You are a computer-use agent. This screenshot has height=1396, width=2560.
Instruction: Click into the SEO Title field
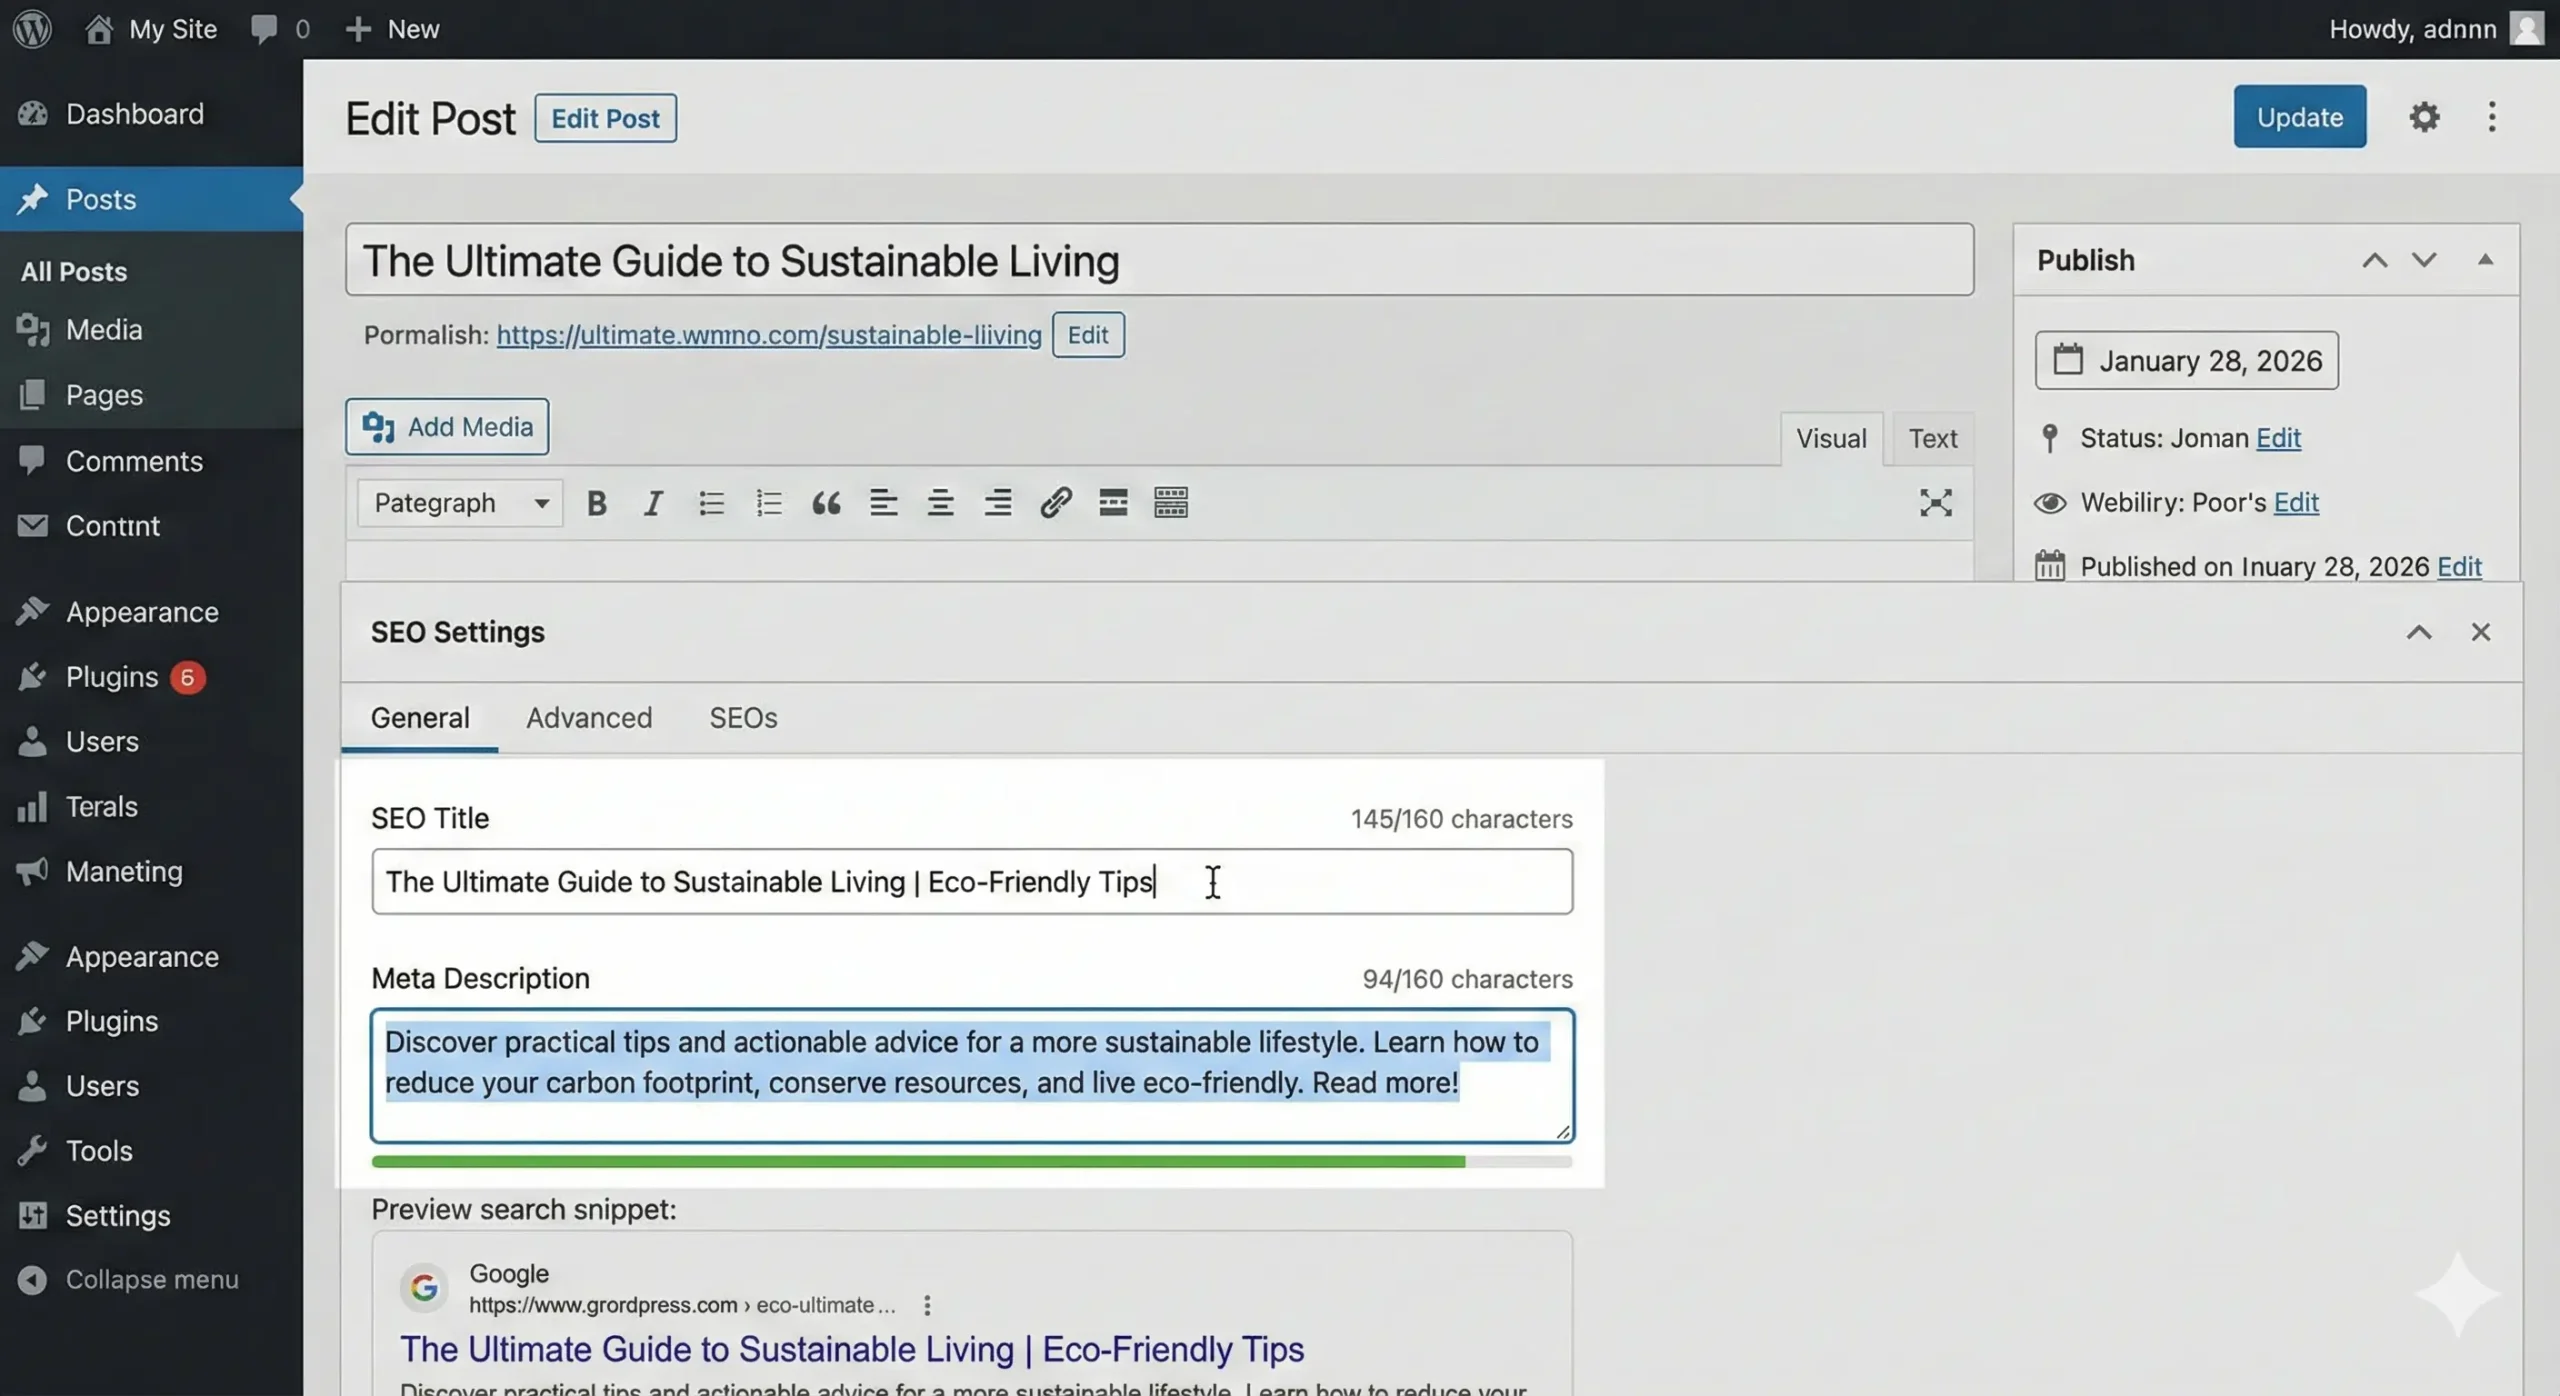(971, 882)
